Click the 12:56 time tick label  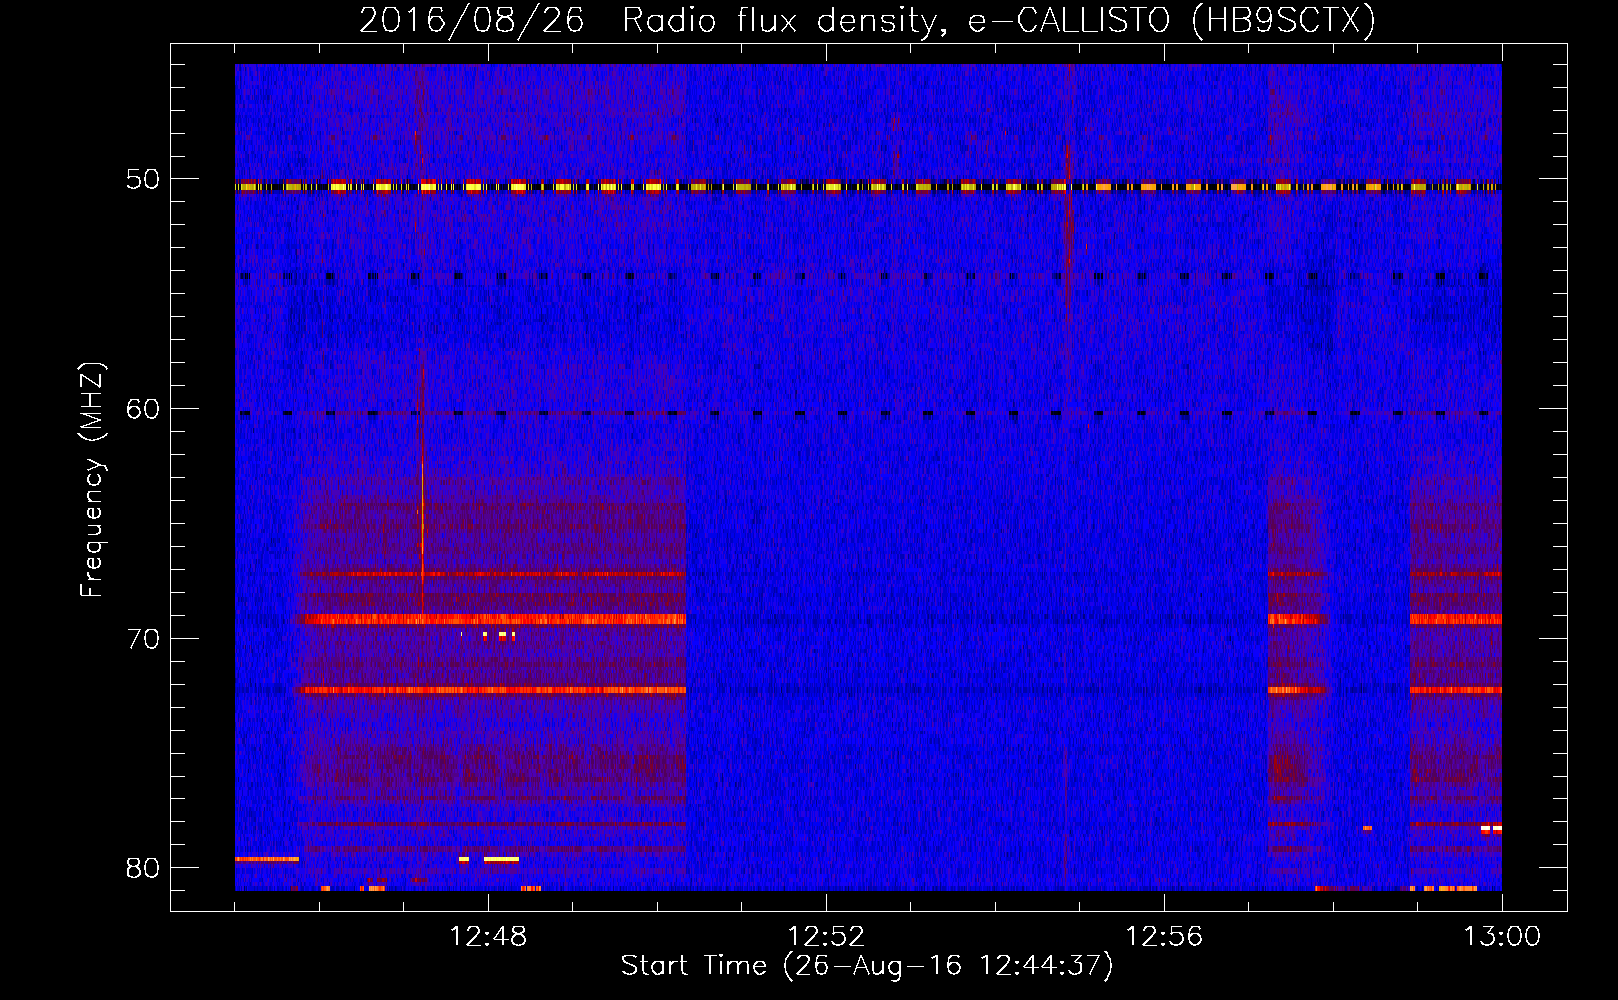1164,937
